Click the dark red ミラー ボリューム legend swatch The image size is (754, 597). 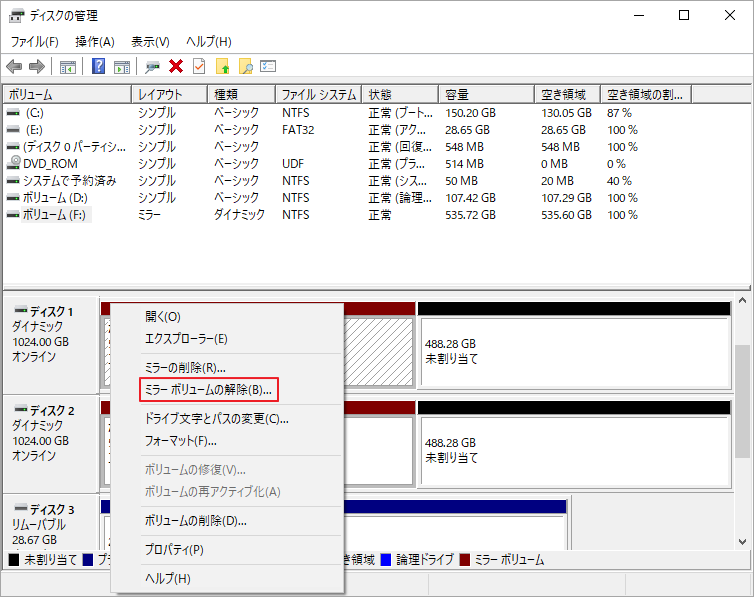tap(465, 560)
